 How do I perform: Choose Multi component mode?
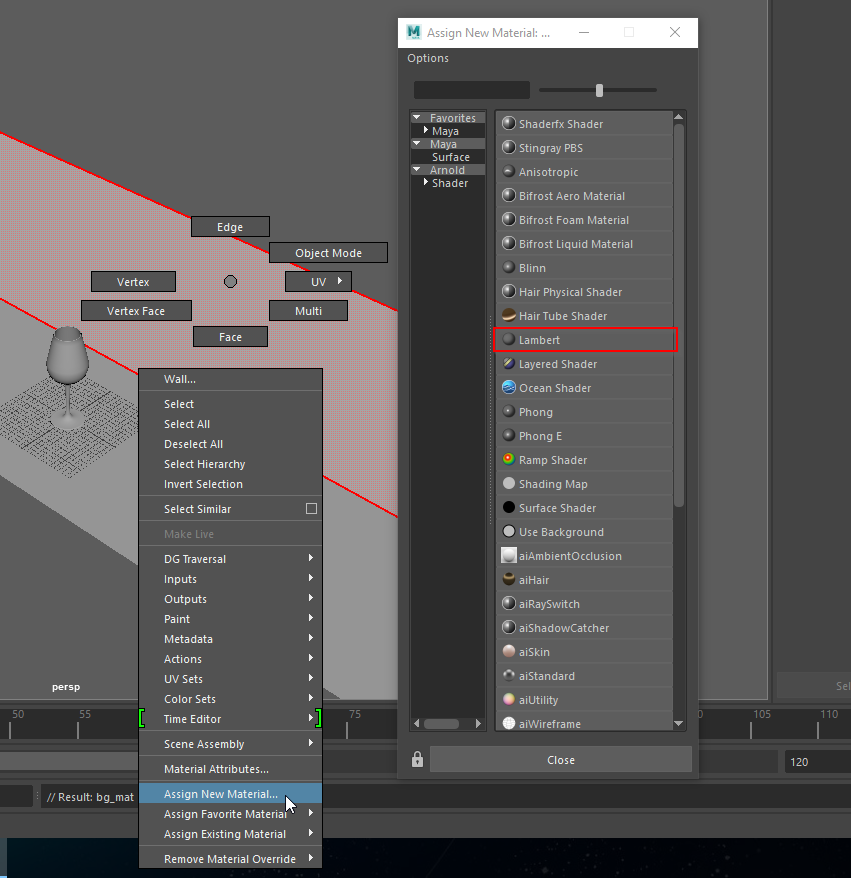point(308,311)
